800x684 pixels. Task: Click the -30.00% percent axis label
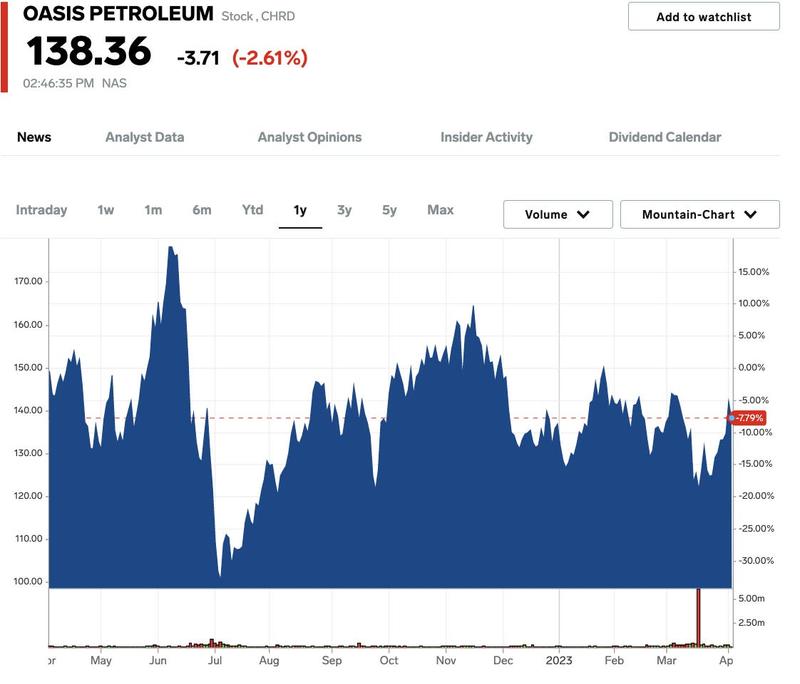pyautogui.click(x=756, y=561)
